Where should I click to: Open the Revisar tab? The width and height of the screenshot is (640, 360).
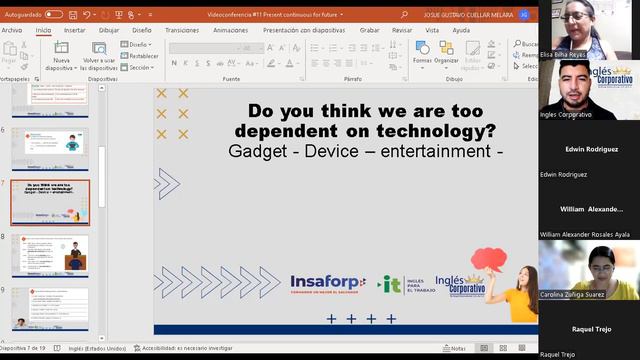point(402,30)
